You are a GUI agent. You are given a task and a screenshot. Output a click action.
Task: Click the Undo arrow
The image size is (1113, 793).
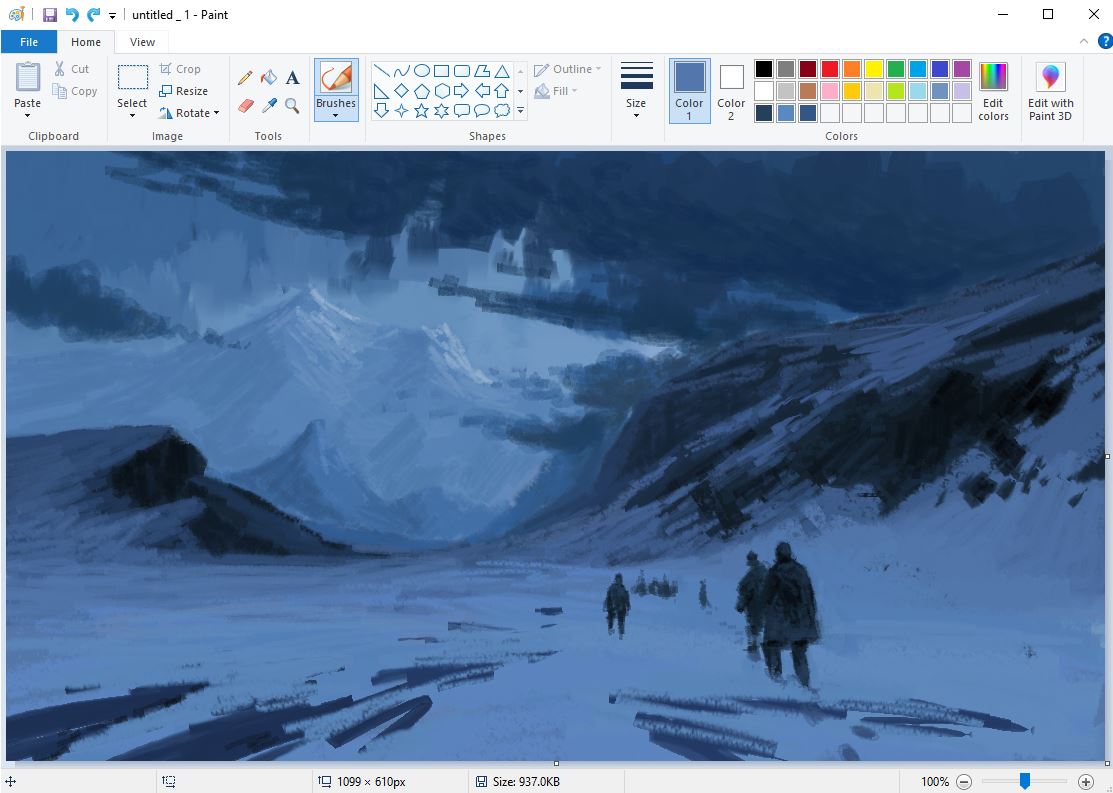72,14
